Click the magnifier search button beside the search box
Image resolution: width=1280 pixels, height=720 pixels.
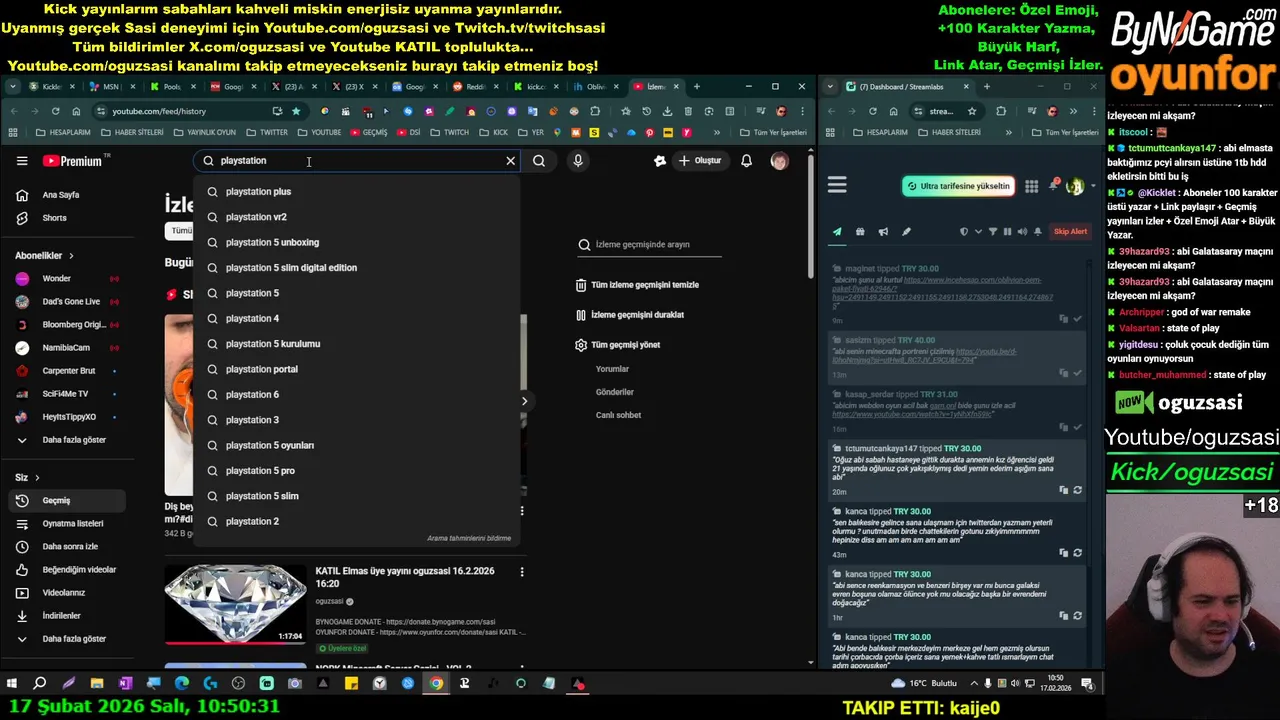coord(539,161)
